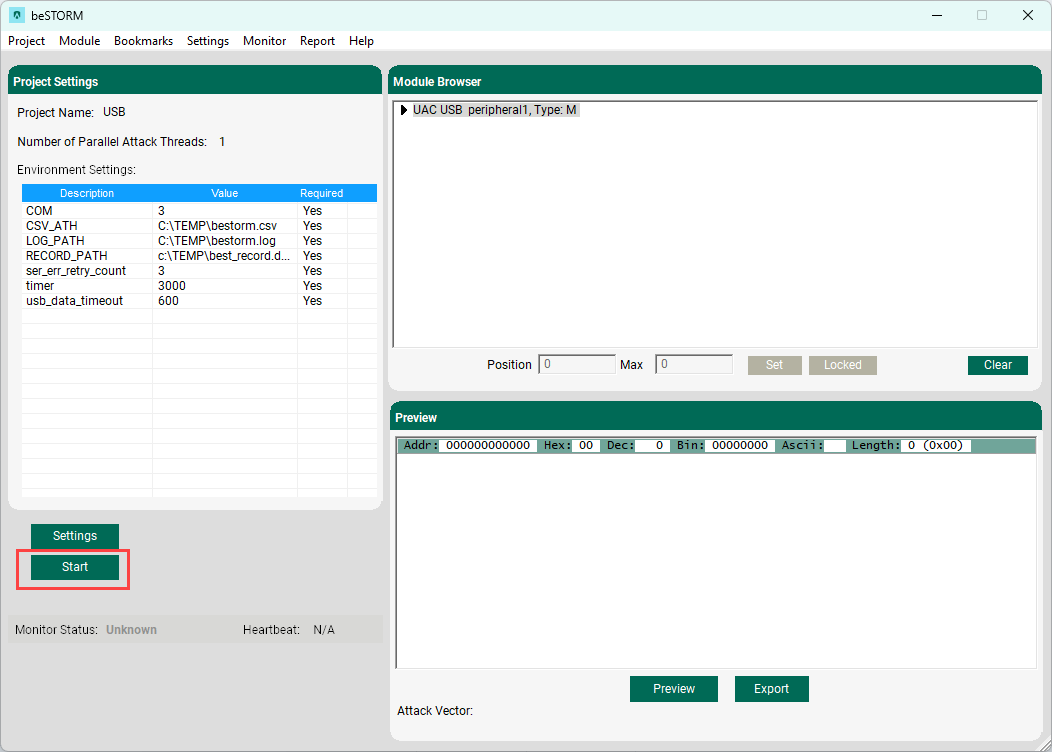The width and height of the screenshot is (1052, 752).
Task: Click the Export button
Action: [771, 689]
